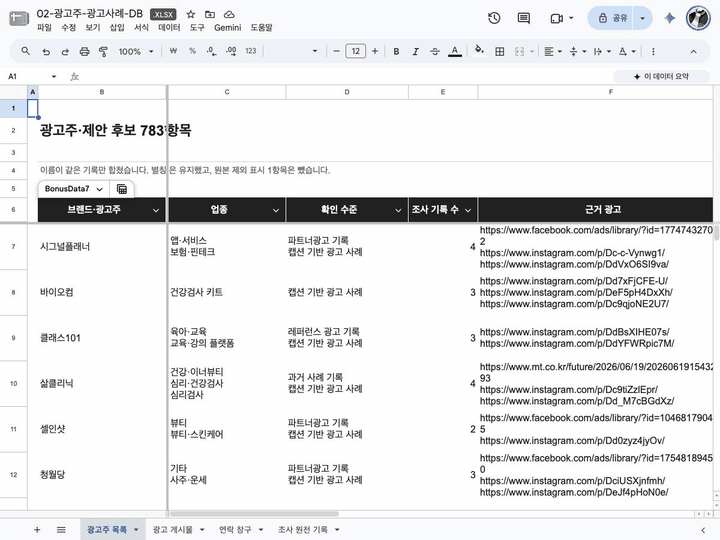Click the print icon

84,51
